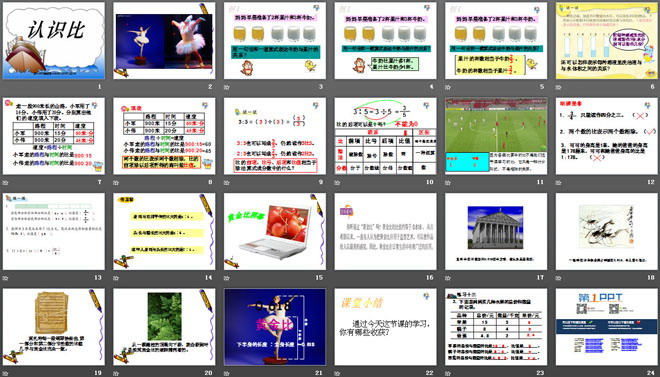Select slide 21 golden ratio ballerina thumbnail

pos(275,327)
